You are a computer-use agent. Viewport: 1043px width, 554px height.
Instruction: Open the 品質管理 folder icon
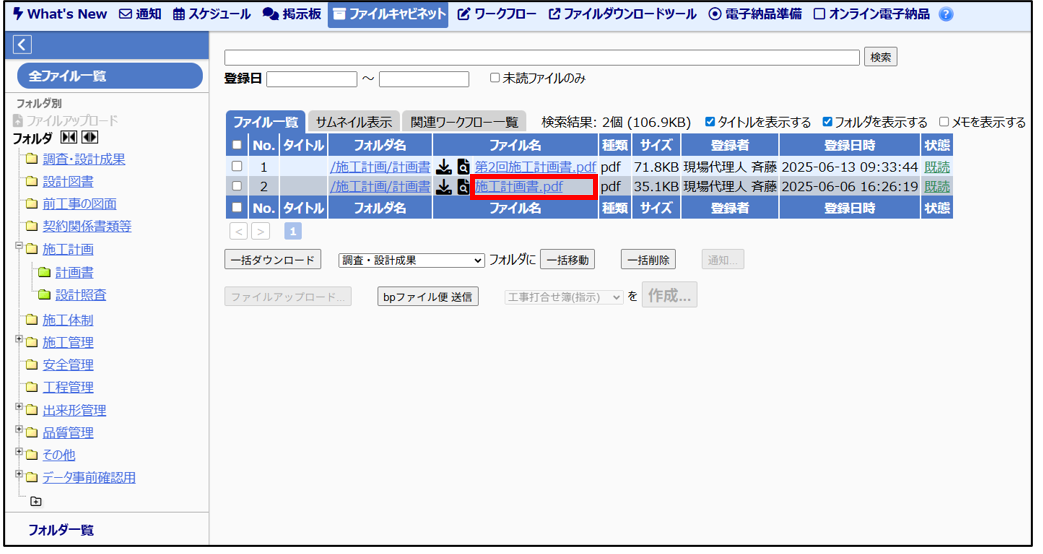point(32,433)
